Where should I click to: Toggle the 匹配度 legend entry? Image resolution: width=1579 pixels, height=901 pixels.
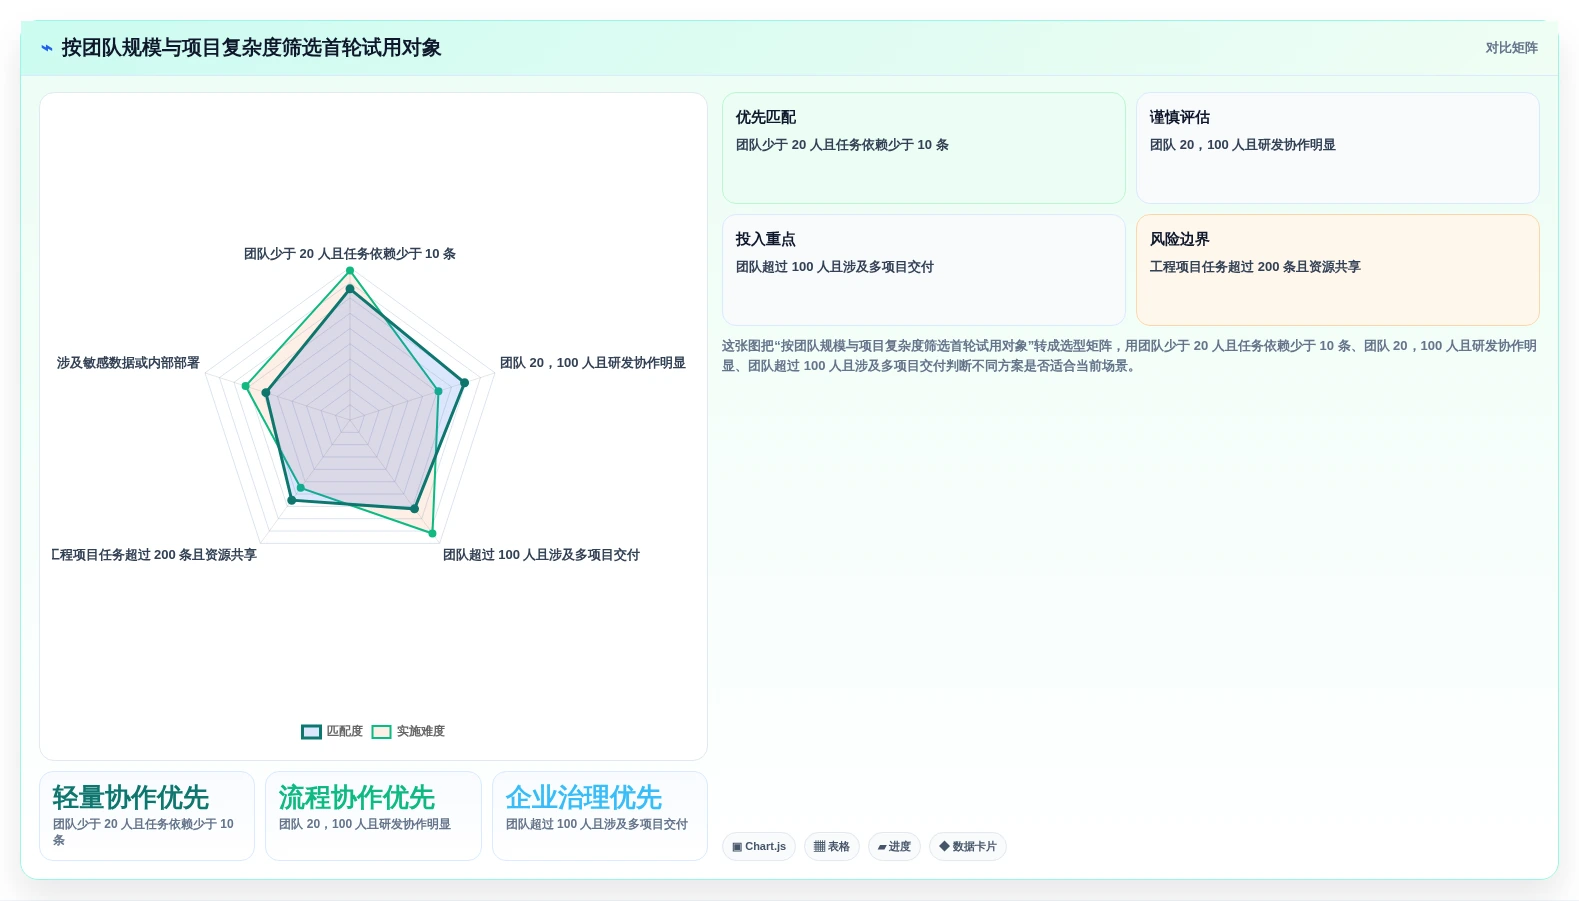332,731
